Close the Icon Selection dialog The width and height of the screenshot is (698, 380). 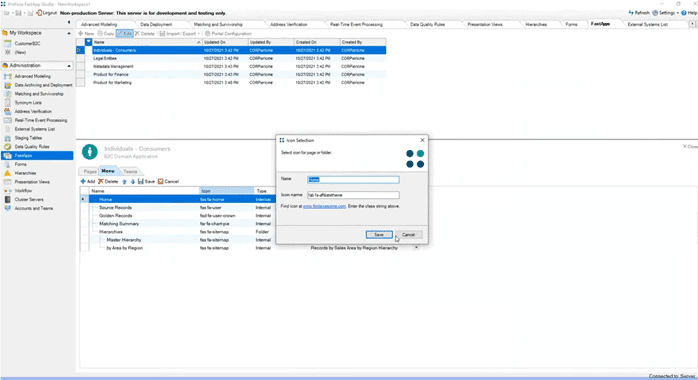point(422,140)
